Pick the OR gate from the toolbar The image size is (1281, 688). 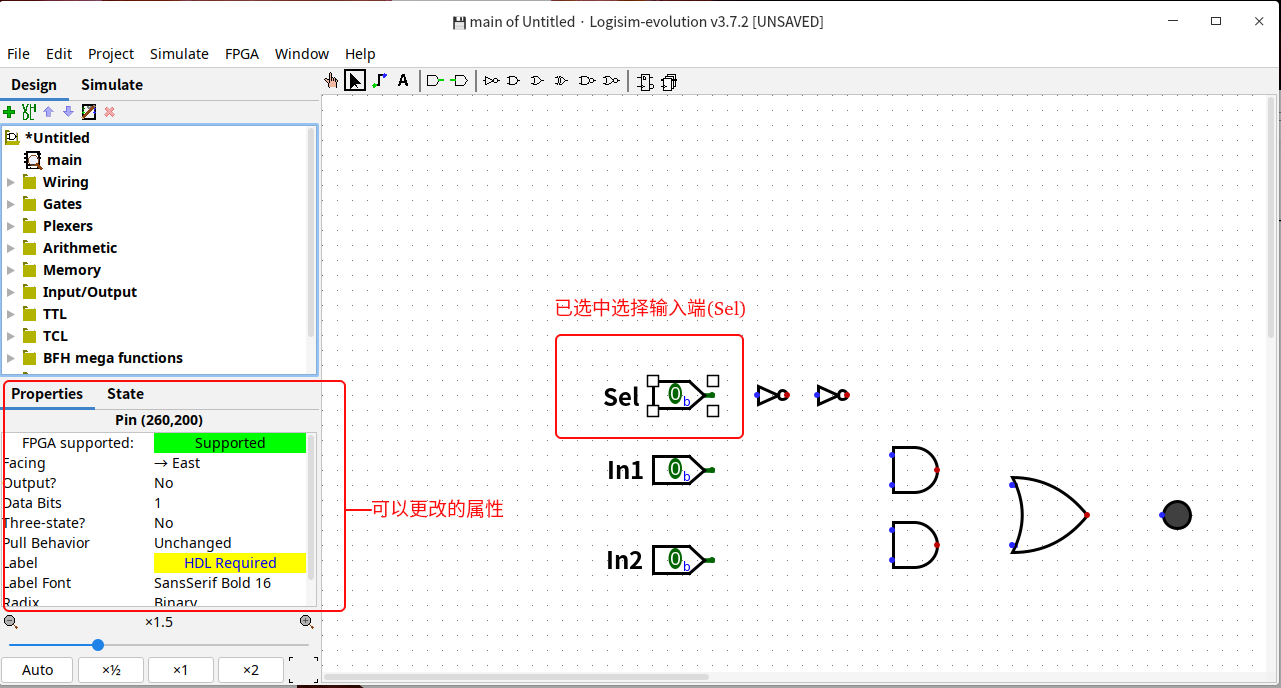537,80
